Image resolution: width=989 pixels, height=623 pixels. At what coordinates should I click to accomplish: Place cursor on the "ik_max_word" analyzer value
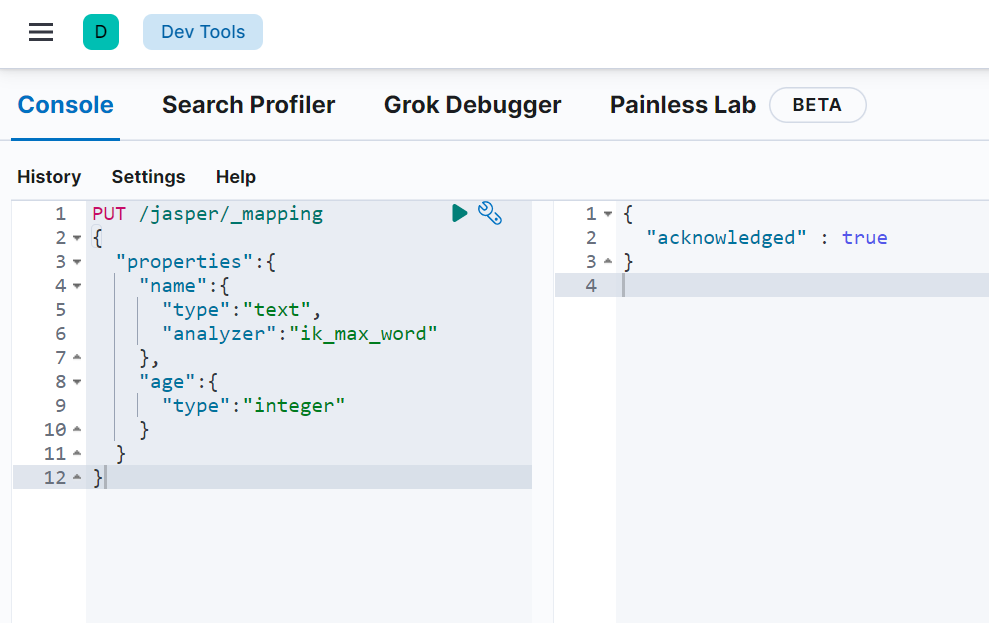click(364, 334)
